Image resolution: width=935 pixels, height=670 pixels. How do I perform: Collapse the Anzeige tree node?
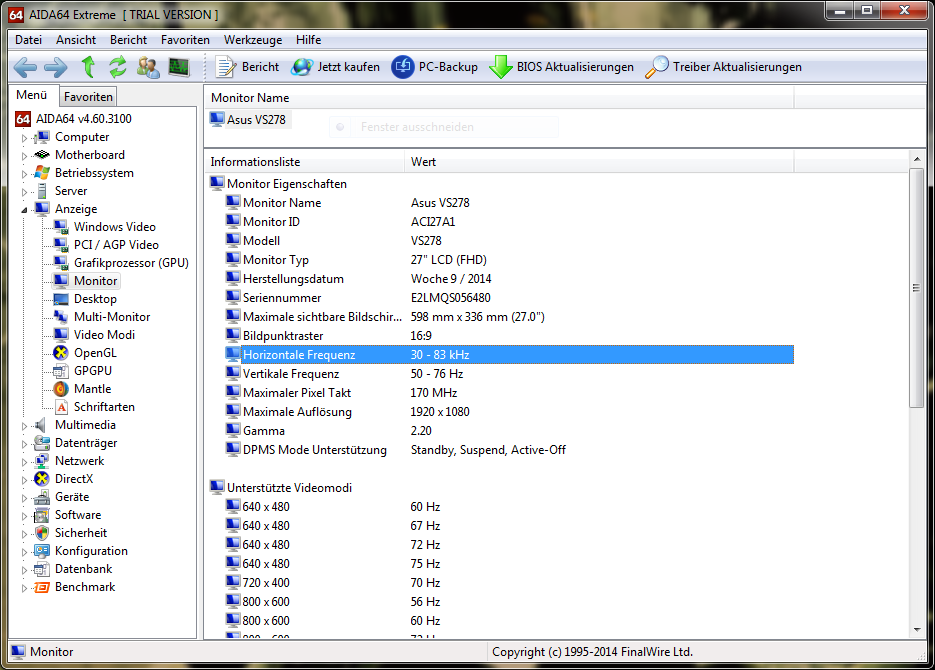tap(24, 210)
